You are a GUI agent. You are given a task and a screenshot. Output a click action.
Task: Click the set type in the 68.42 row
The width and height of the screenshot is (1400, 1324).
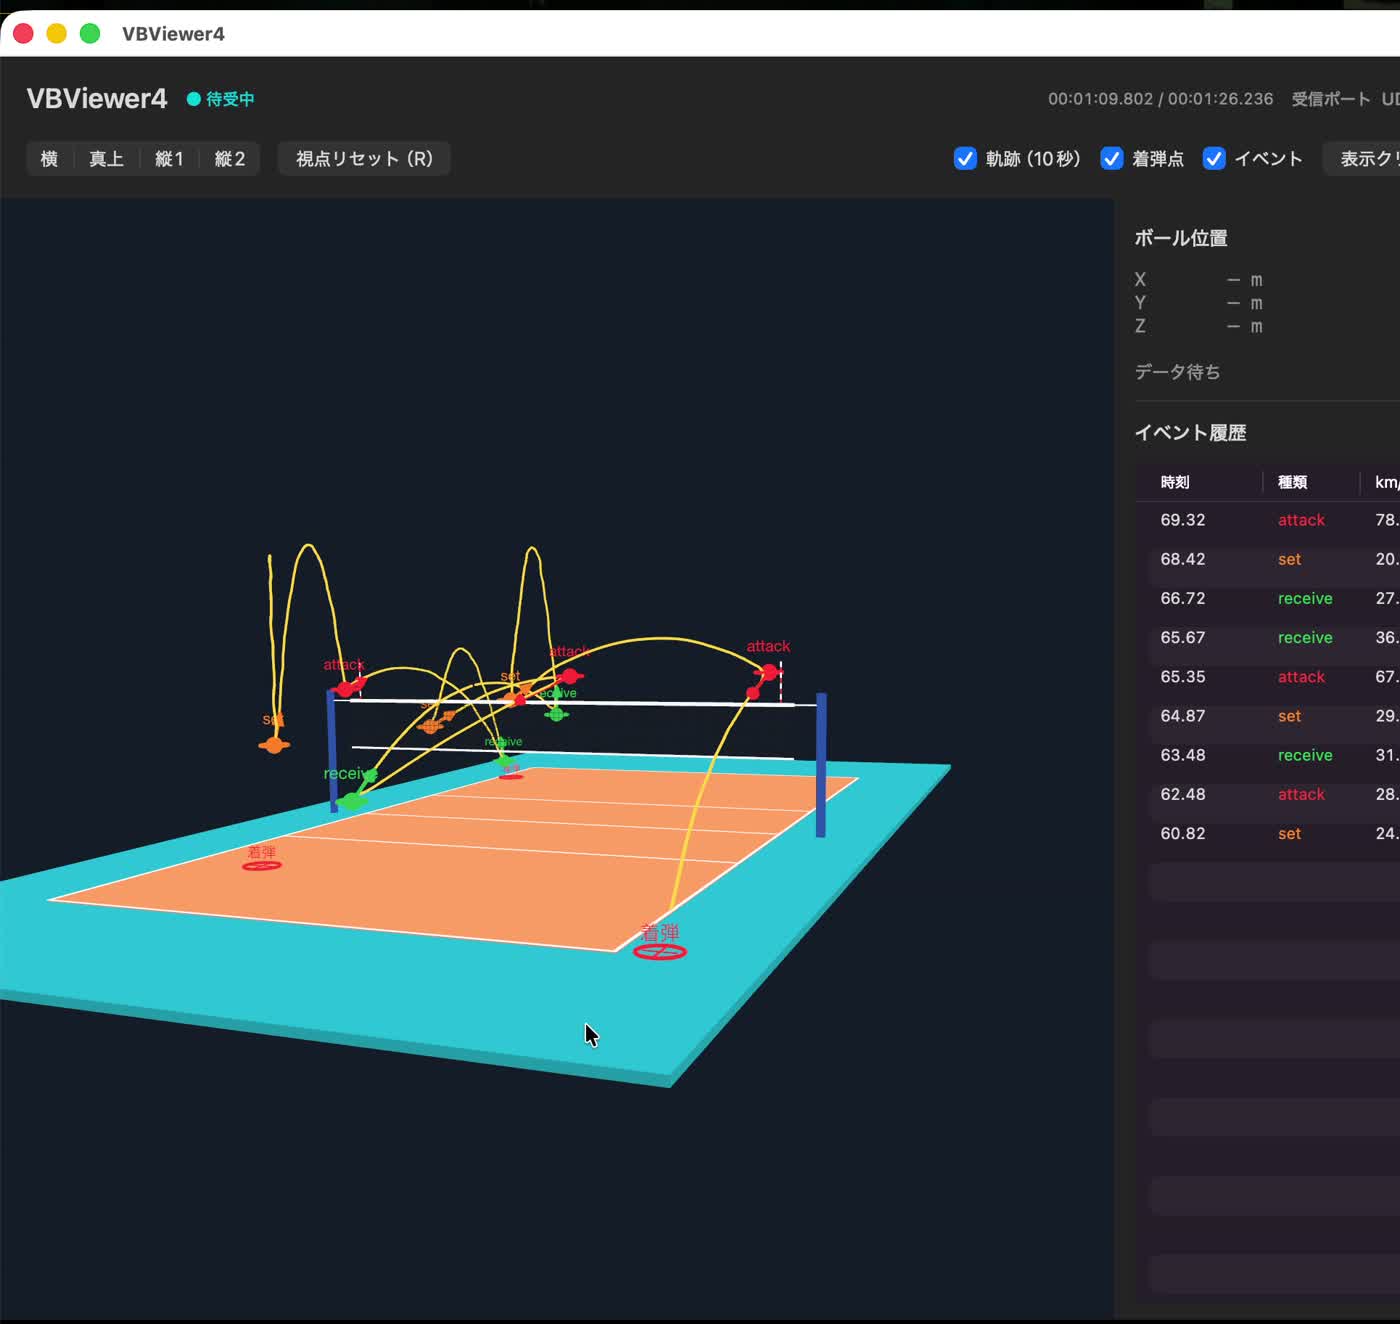point(1289,559)
